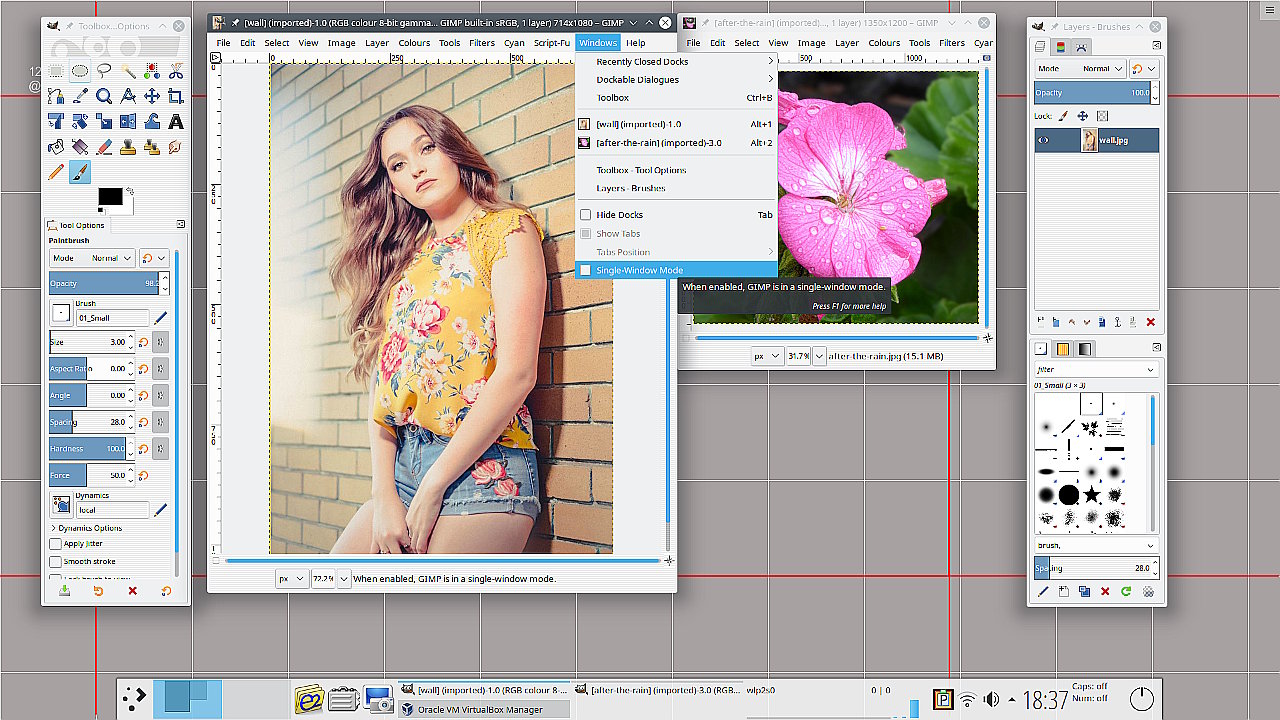This screenshot has height=720, width=1280.
Task: Click the taskbar clock showing 18:37
Action: [x=1046, y=700]
